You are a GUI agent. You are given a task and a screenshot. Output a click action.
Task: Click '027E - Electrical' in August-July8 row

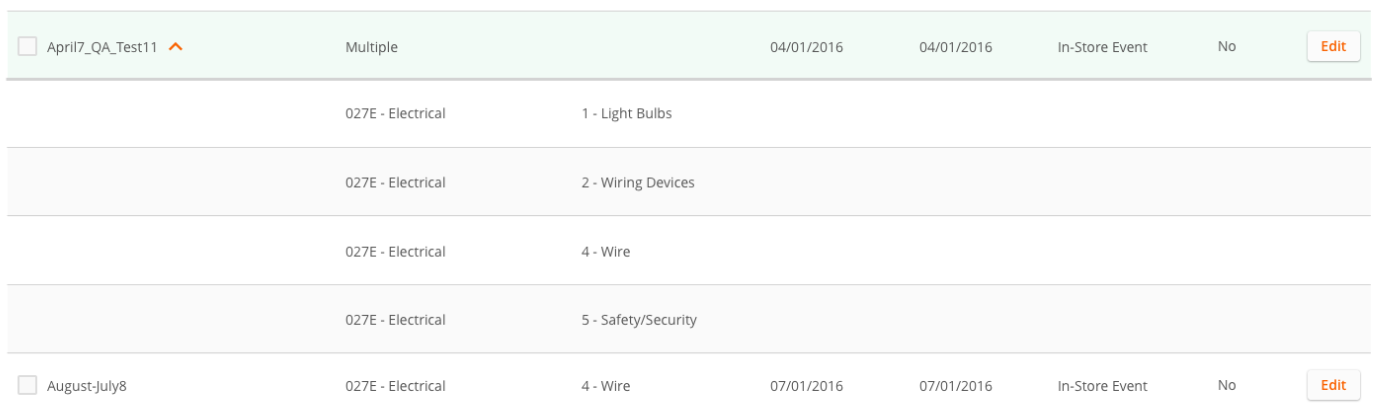point(395,386)
